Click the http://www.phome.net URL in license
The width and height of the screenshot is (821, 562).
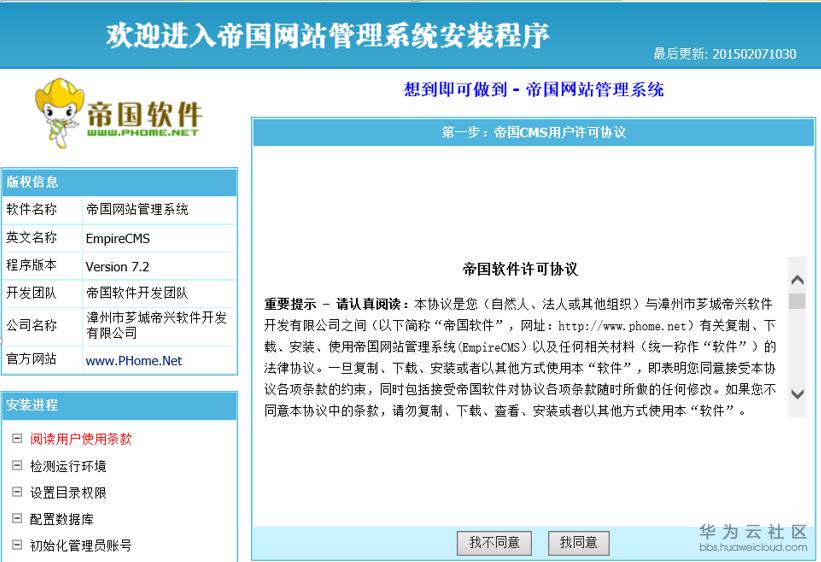tap(622, 326)
